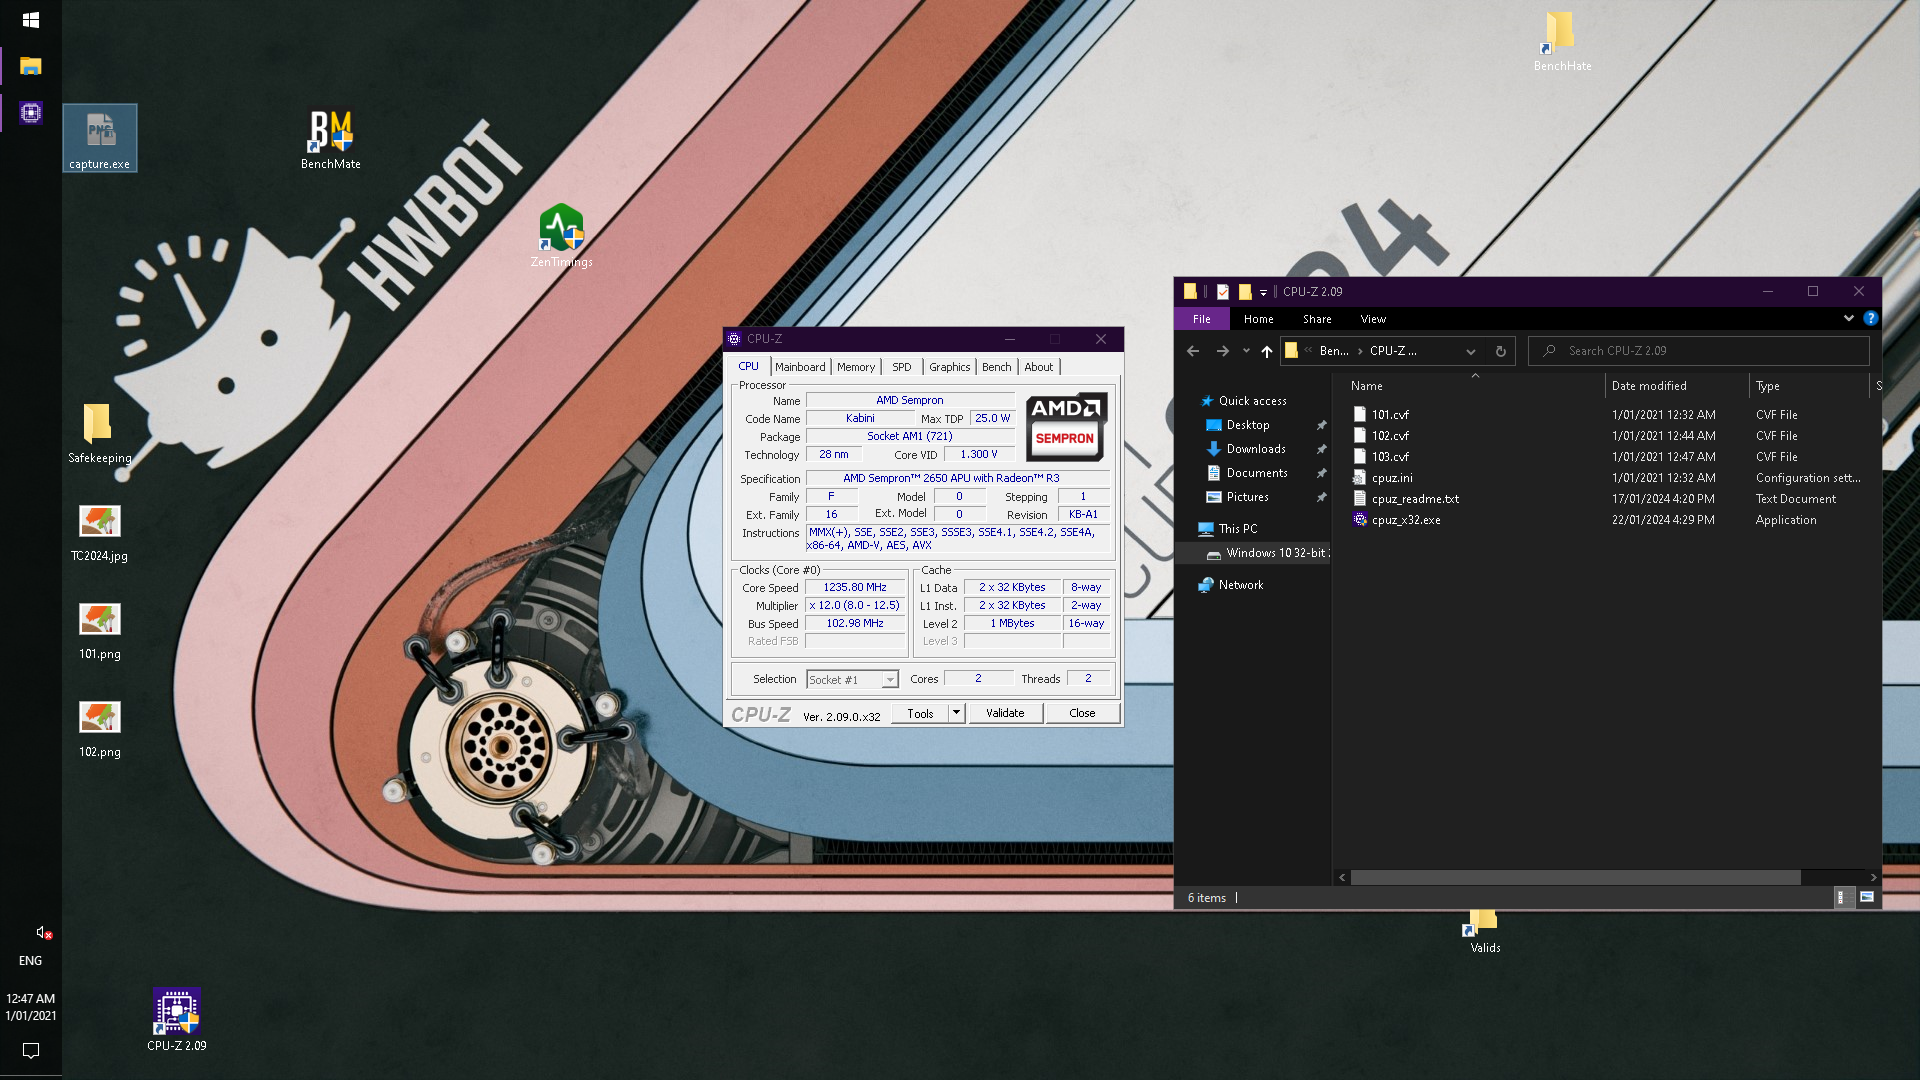This screenshot has height=1080, width=1920.
Task: Go forward in File Explorer
Action: tap(1222, 351)
